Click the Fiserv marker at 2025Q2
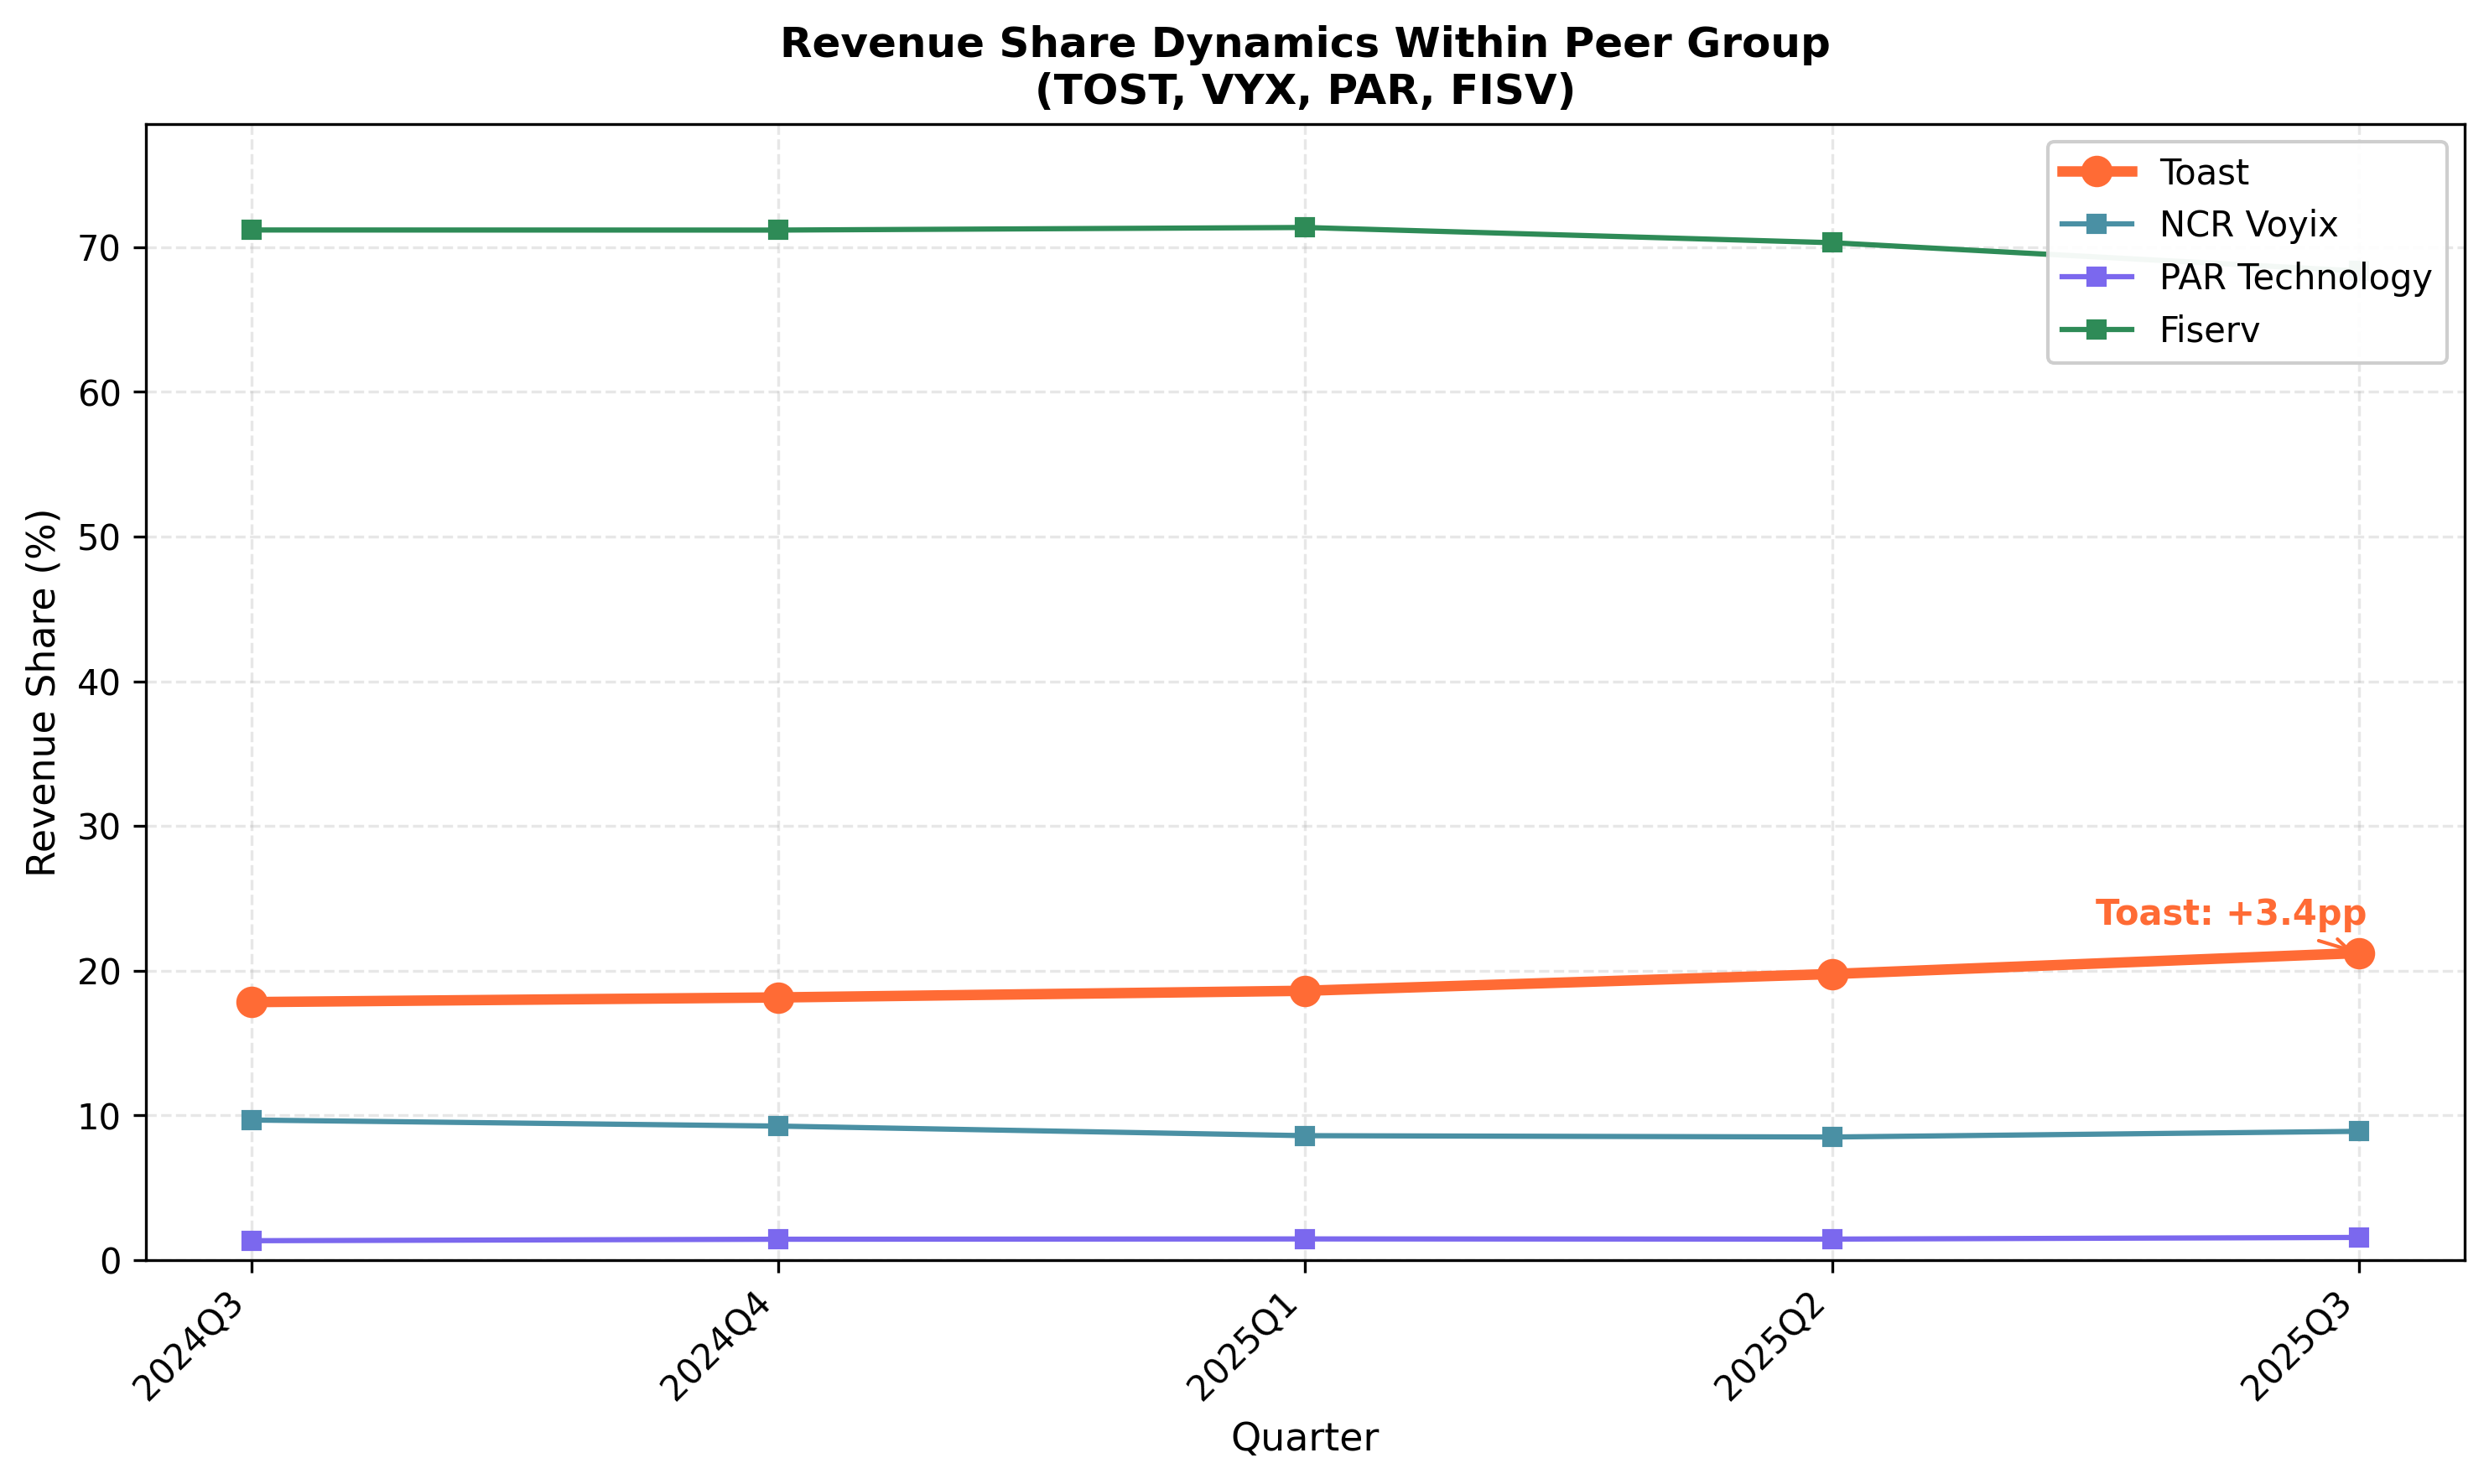2489x1484 pixels. click(1832, 242)
